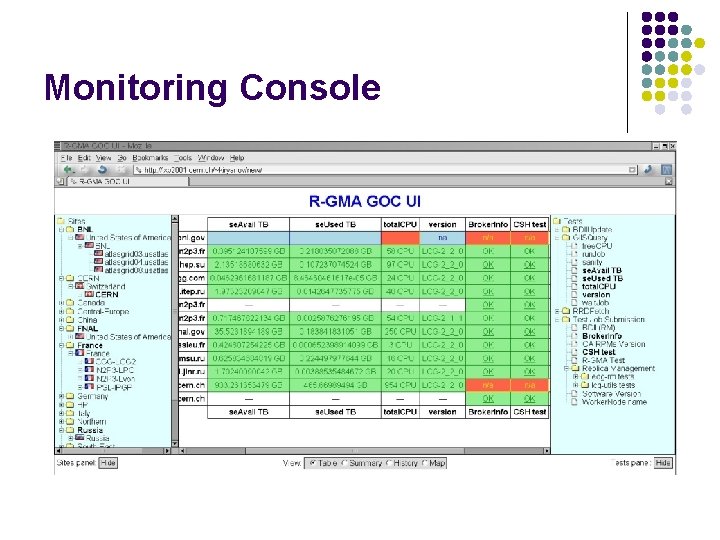Open the CSH test OK link in .itep.ru row
The height and width of the screenshot is (540, 720).
(529, 292)
